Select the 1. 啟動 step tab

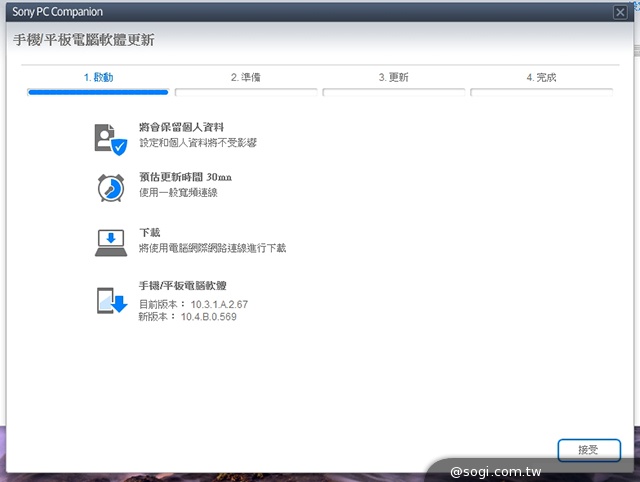[x=98, y=77]
